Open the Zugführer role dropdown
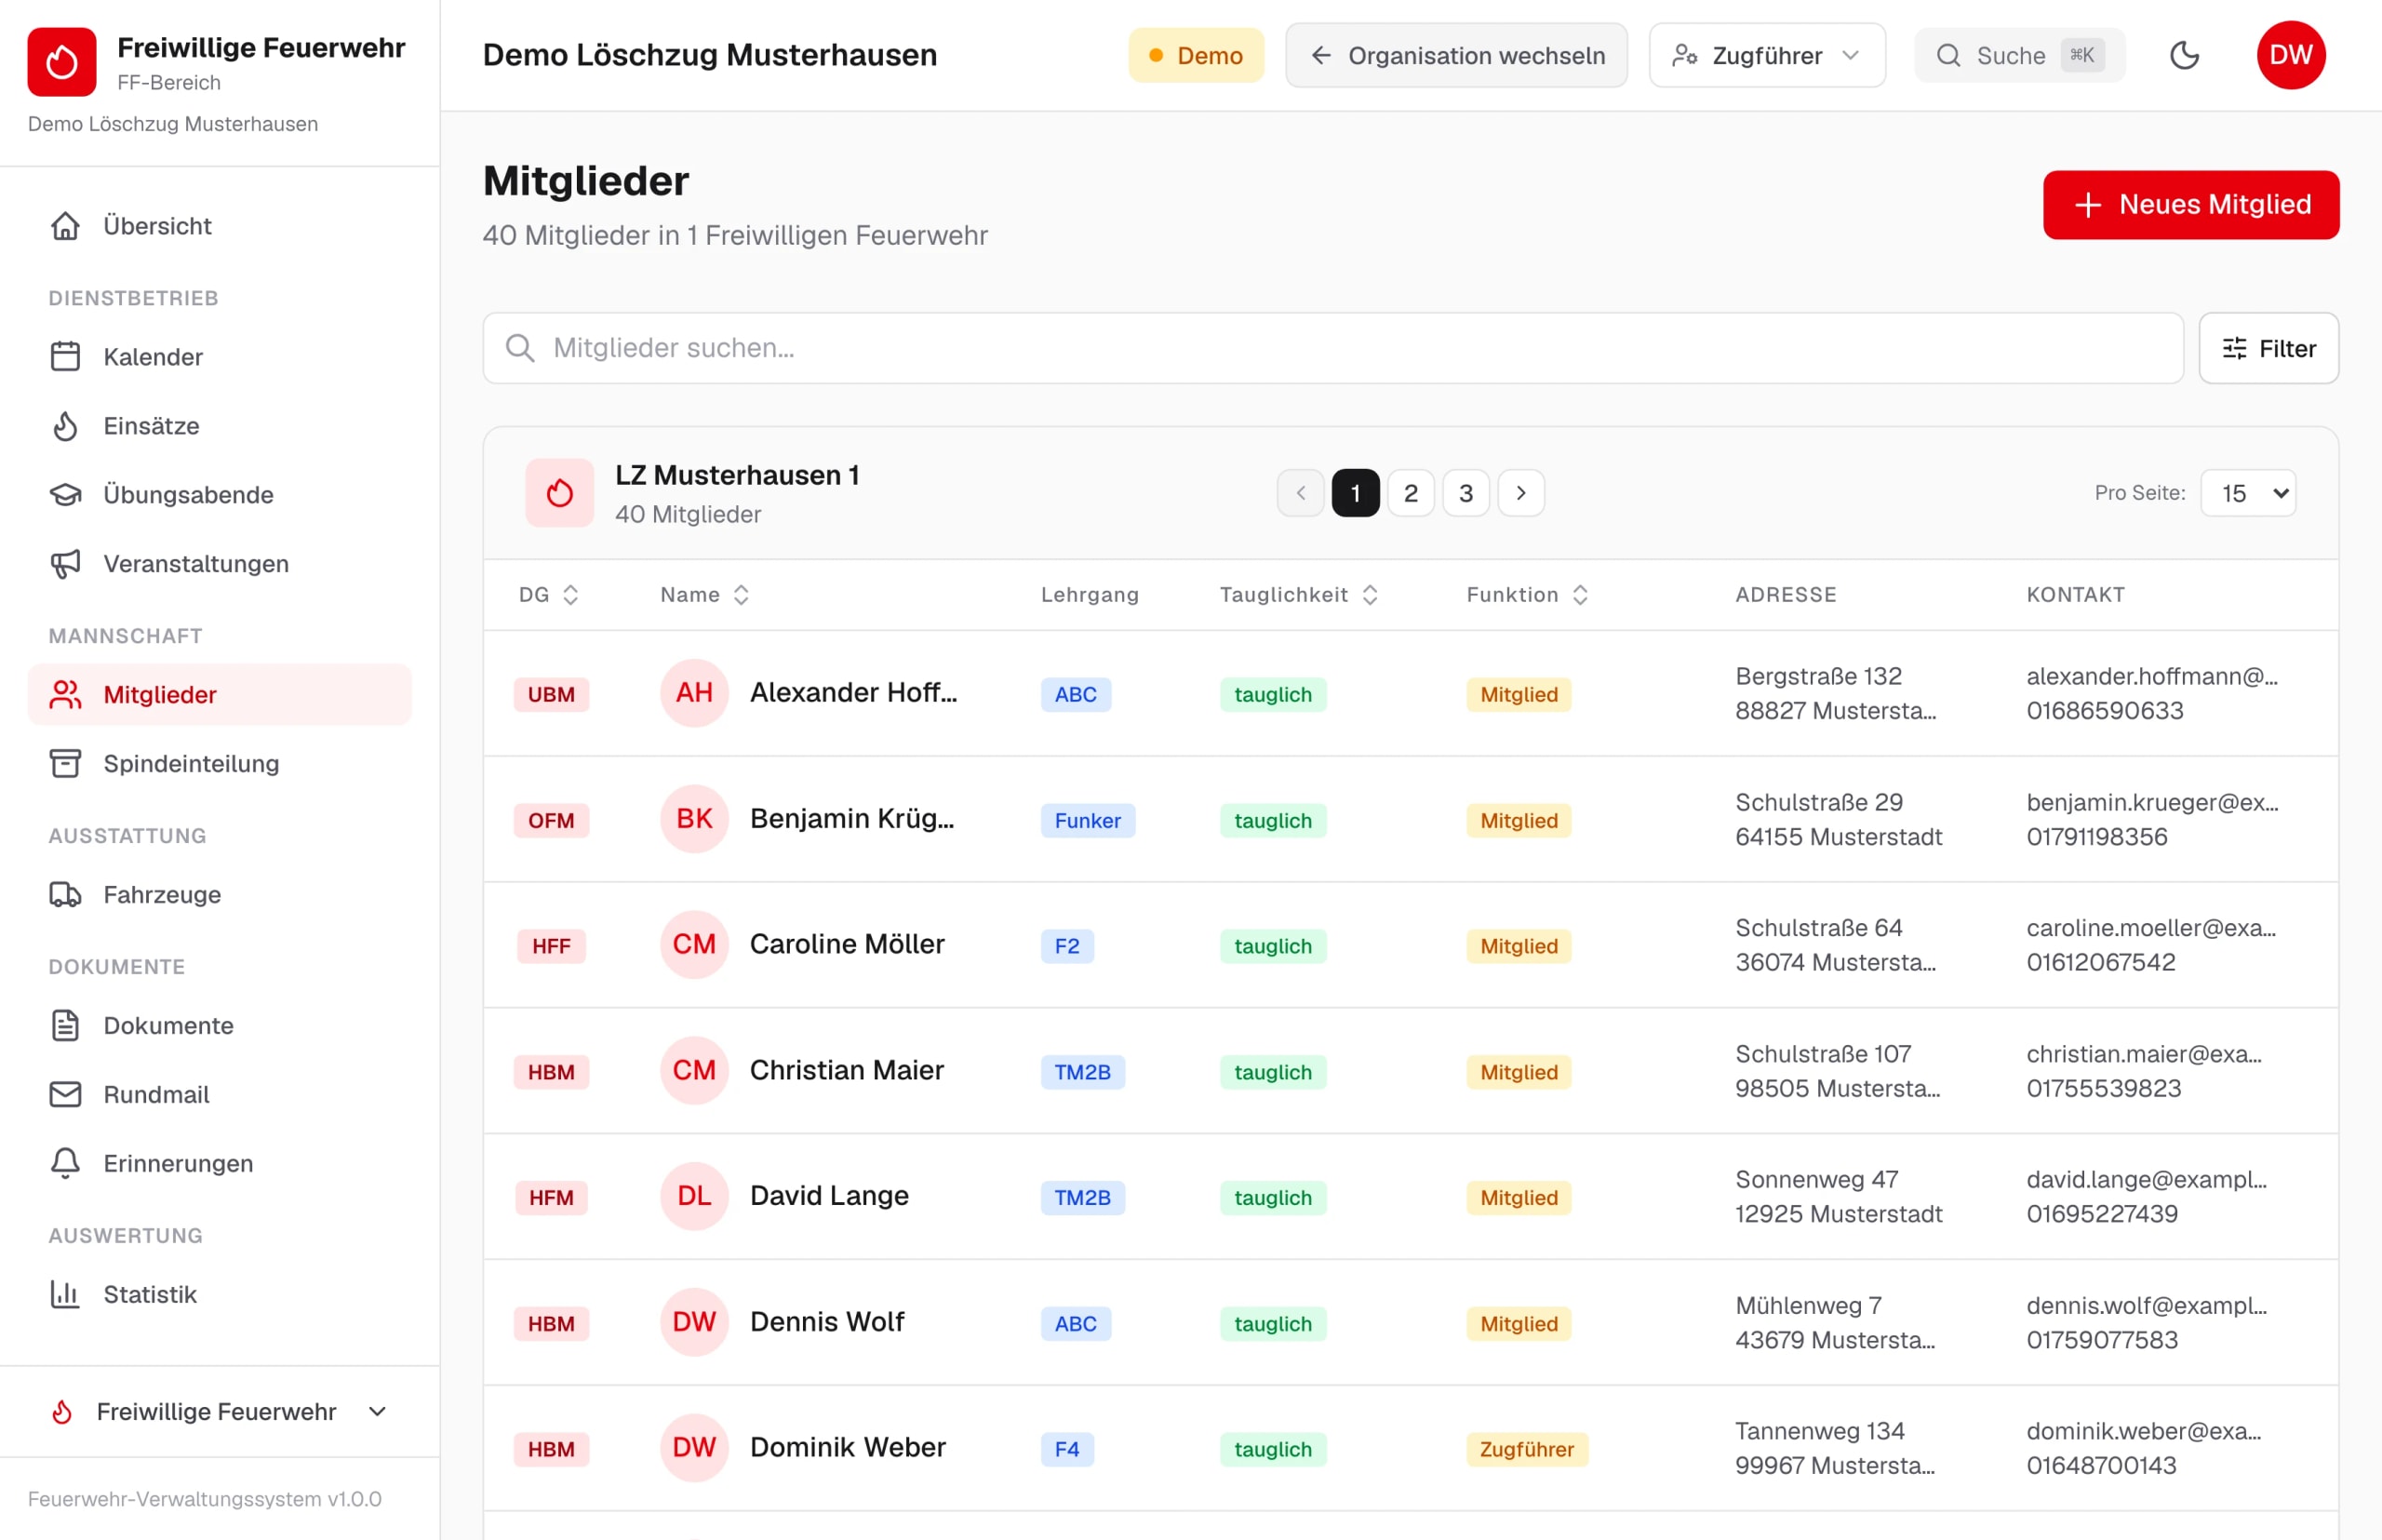 pyautogui.click(x=1767, y=55)
